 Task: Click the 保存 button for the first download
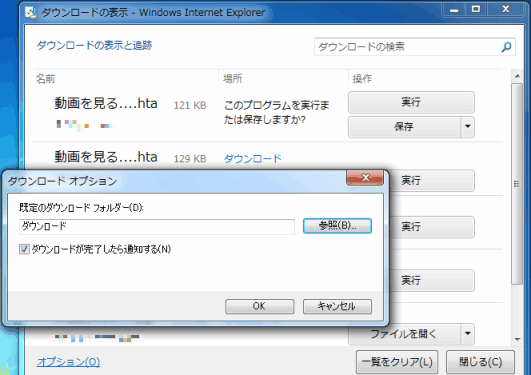click(x=404, y=127)
